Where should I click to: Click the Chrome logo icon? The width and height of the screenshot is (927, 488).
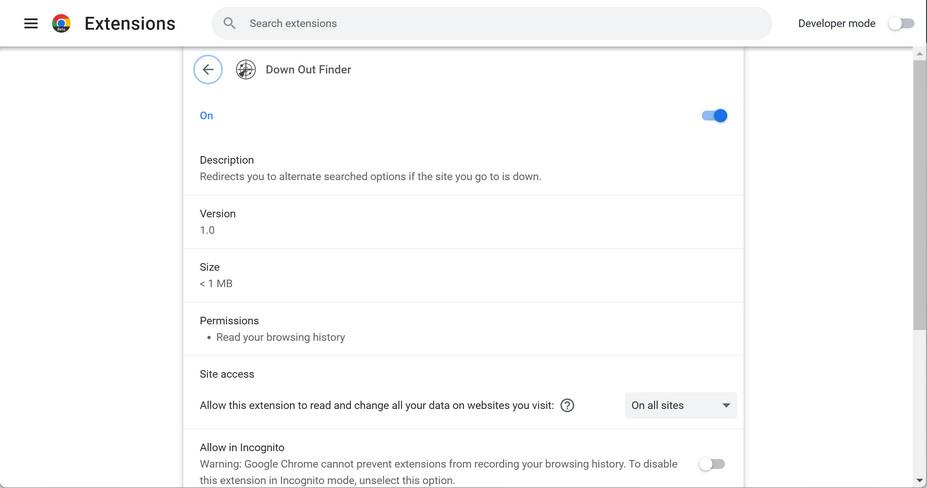coord(61,23)
